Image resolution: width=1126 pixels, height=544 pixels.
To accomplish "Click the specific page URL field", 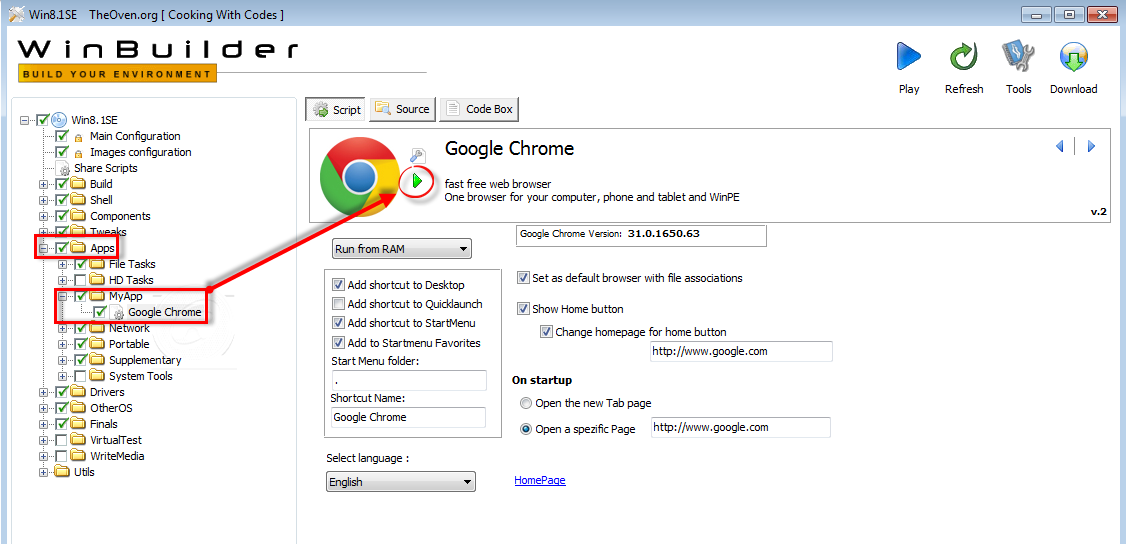I will pyautogui.click(x=740, y=427).
